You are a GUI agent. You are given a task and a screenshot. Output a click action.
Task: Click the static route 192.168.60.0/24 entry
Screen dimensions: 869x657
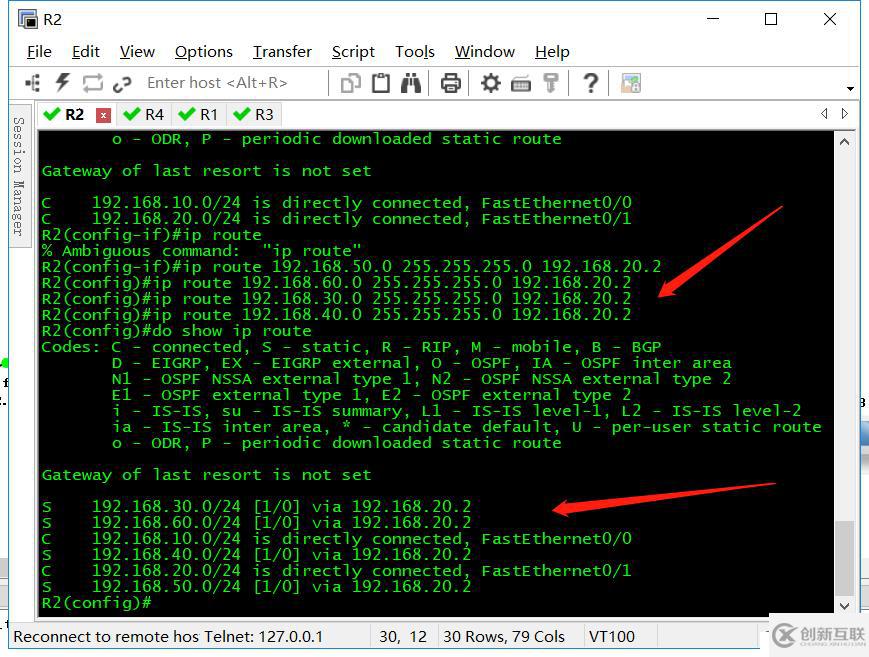coord(257,522)
